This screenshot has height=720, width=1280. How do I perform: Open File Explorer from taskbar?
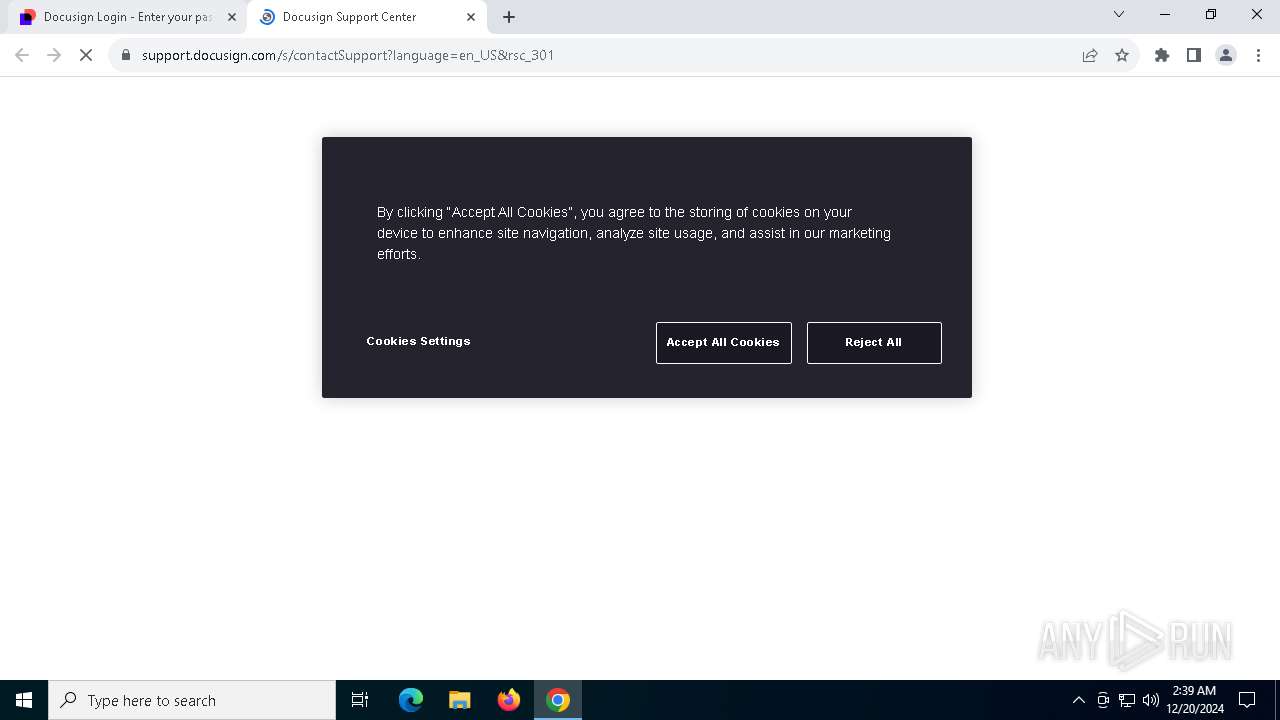click(459, 700)
